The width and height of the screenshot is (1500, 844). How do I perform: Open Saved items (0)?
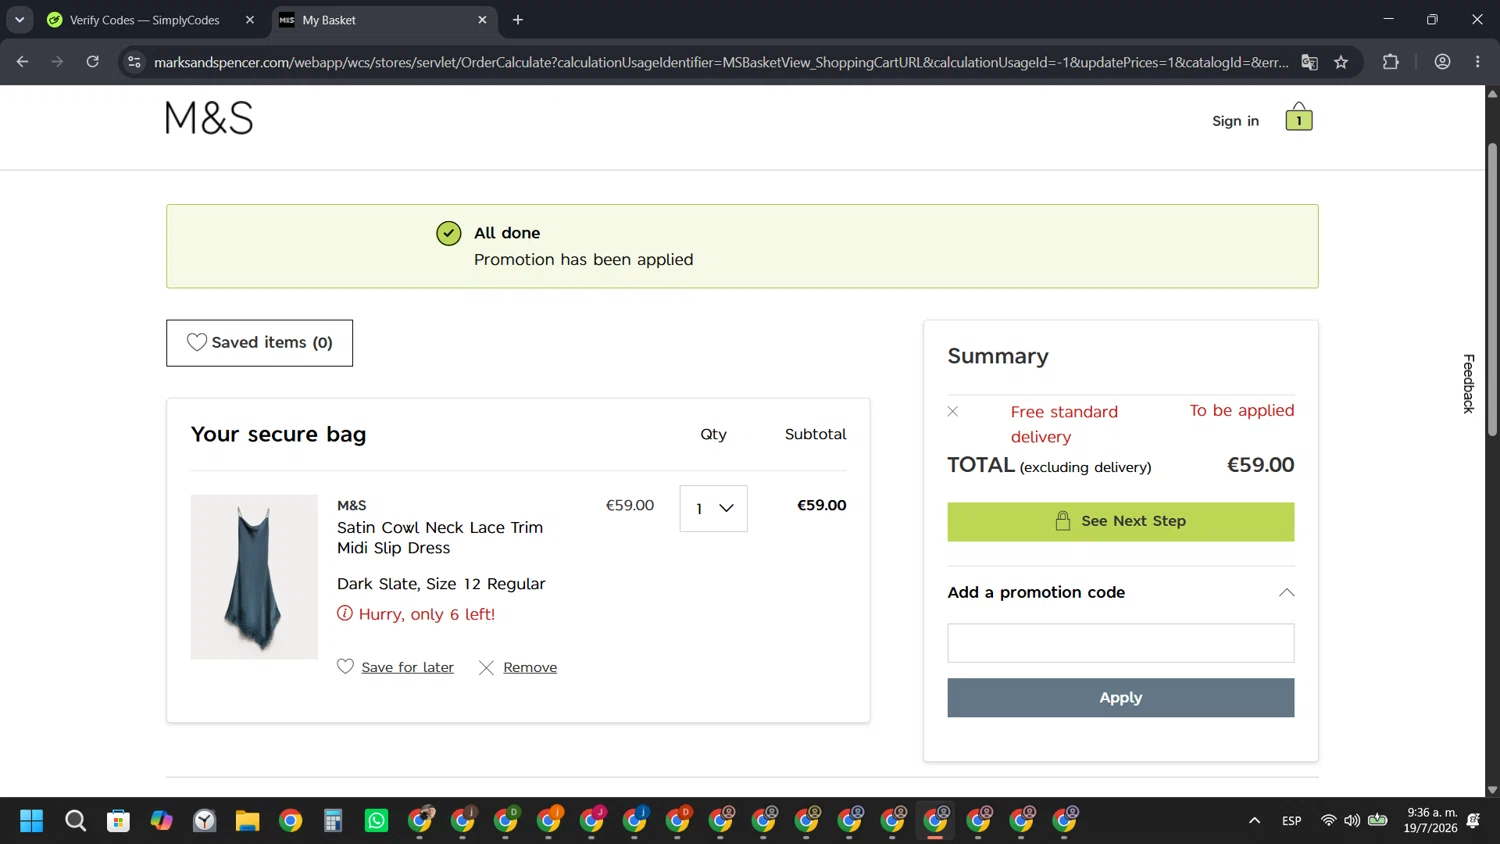259,343
